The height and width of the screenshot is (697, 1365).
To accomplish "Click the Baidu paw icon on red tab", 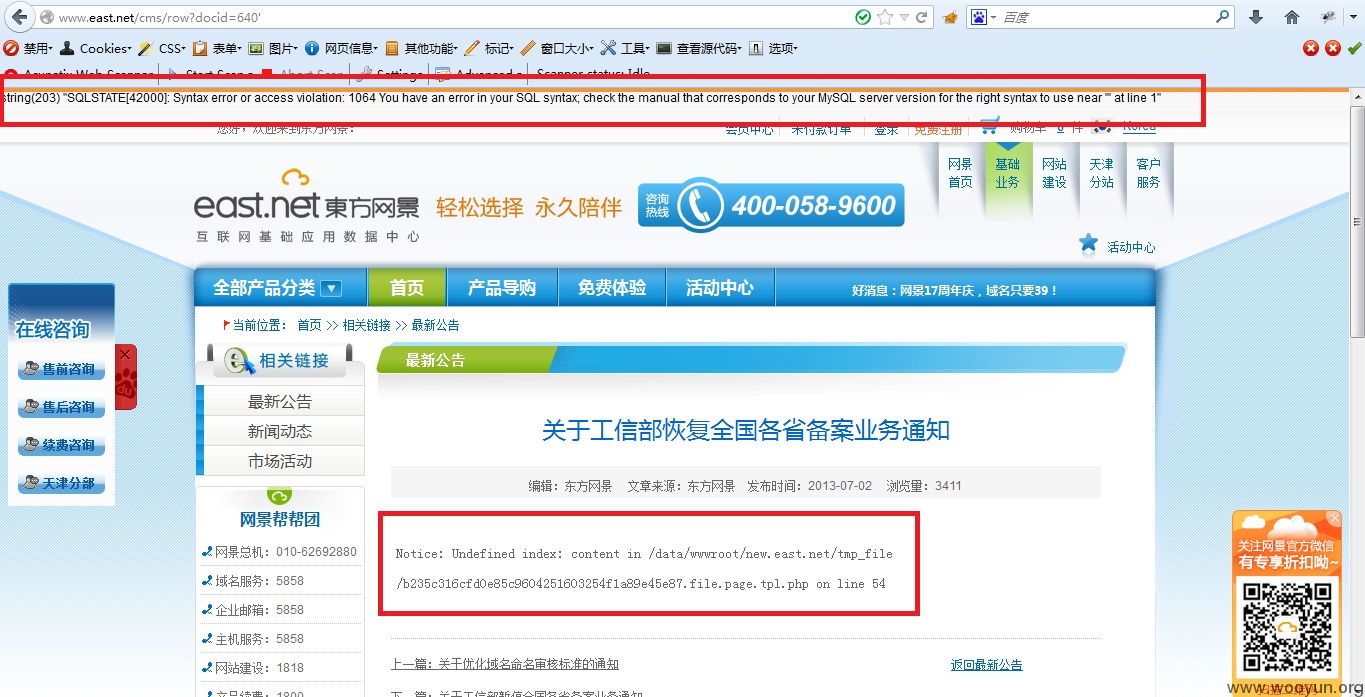I will 126,383.
